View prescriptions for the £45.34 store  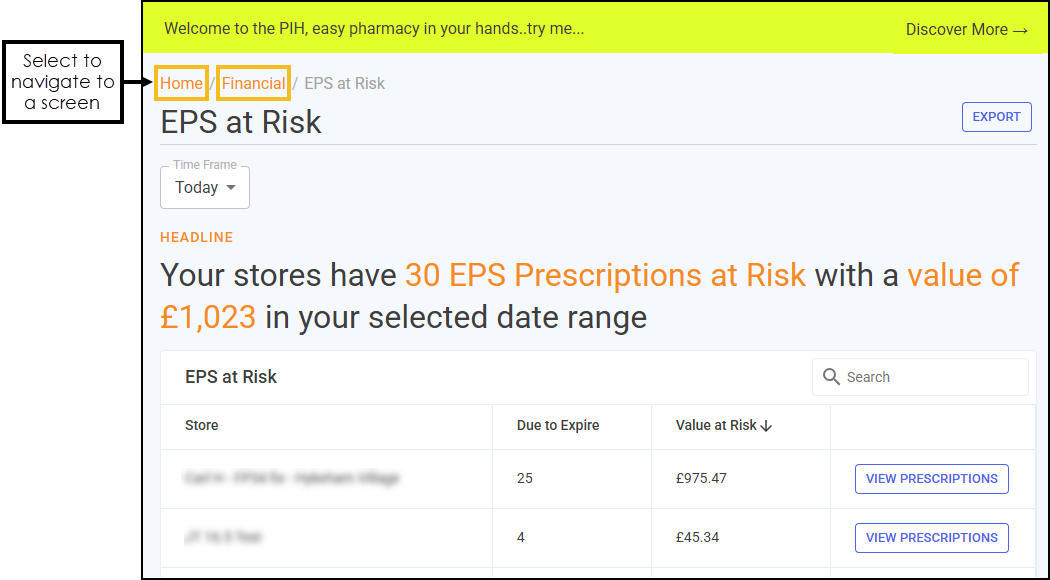pos(931,538)
